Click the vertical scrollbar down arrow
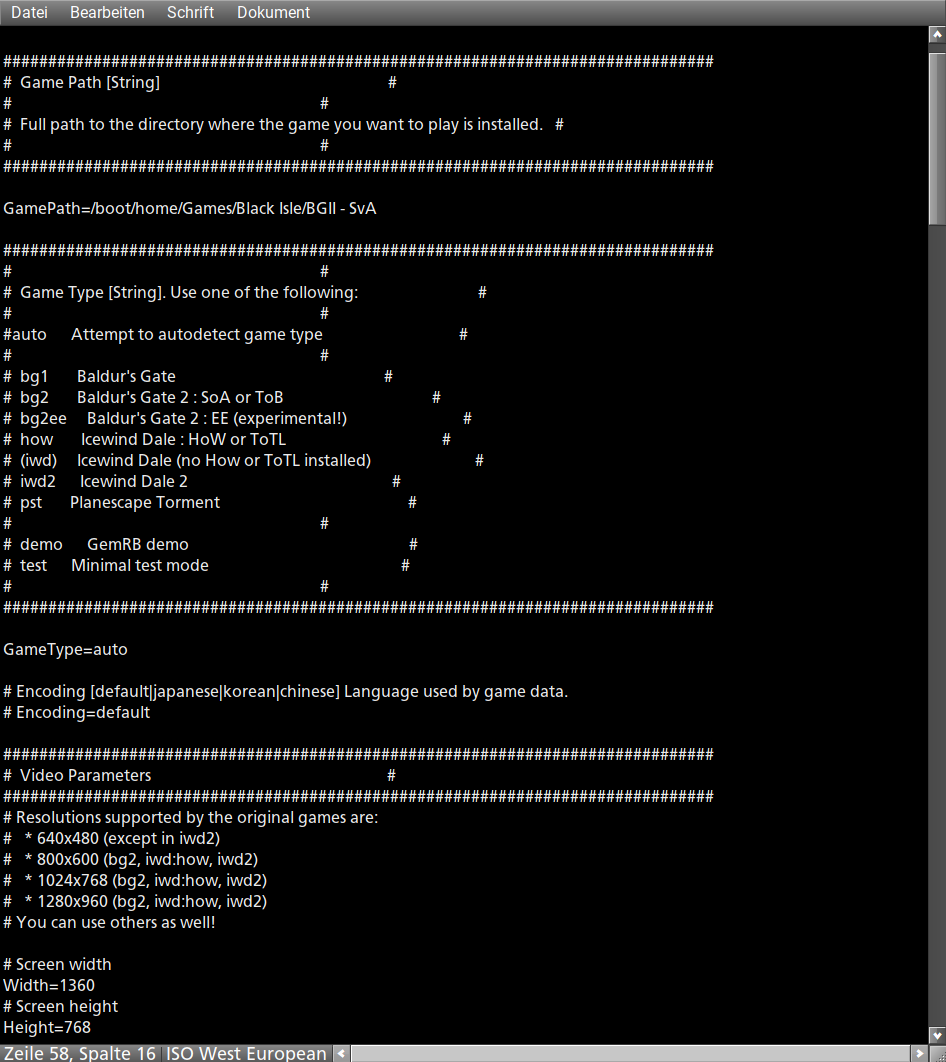Screen dimensions: 946x1062 pyautogui.click(x=937, y=1036)
